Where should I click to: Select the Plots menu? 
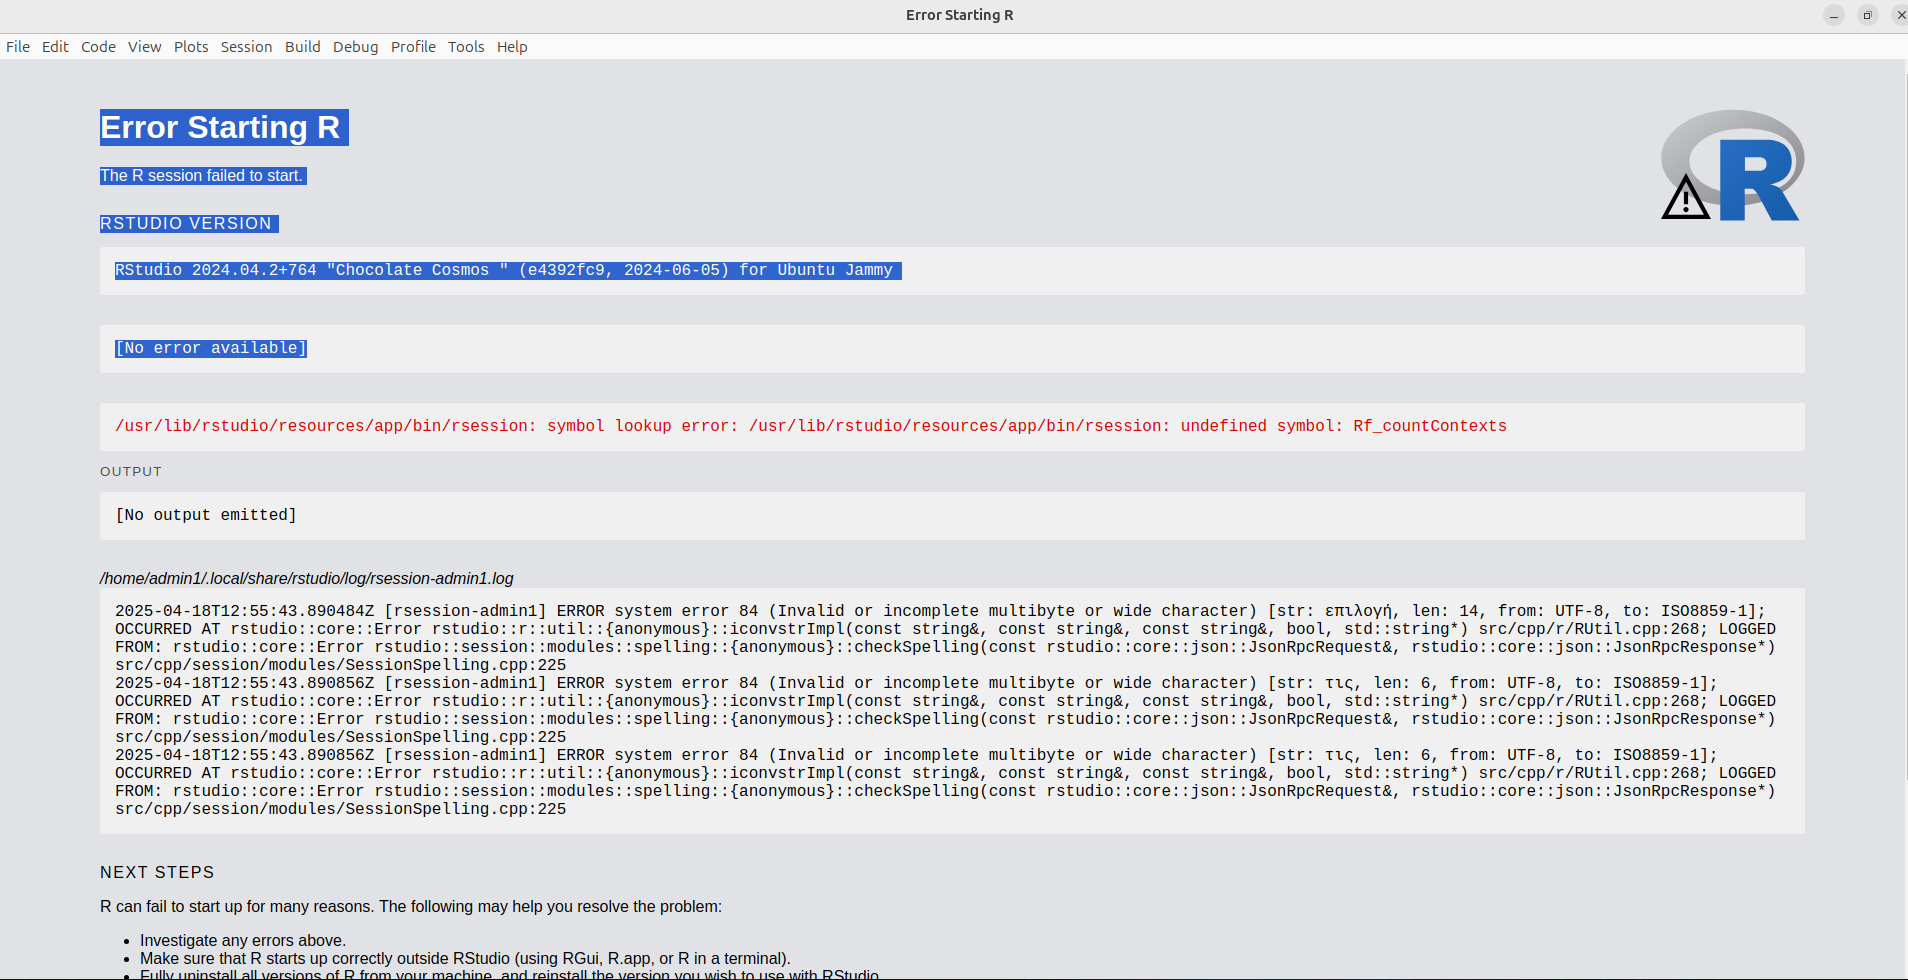pyautogui.click(x=191, y=47)
